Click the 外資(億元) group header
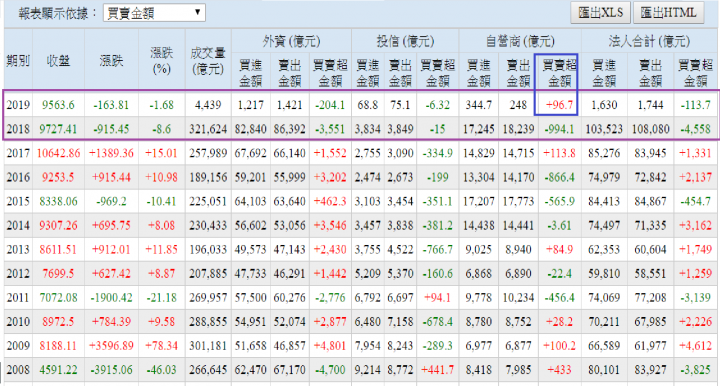The width and height of the screenshot is (720, 386). click(x=292, y=41)
